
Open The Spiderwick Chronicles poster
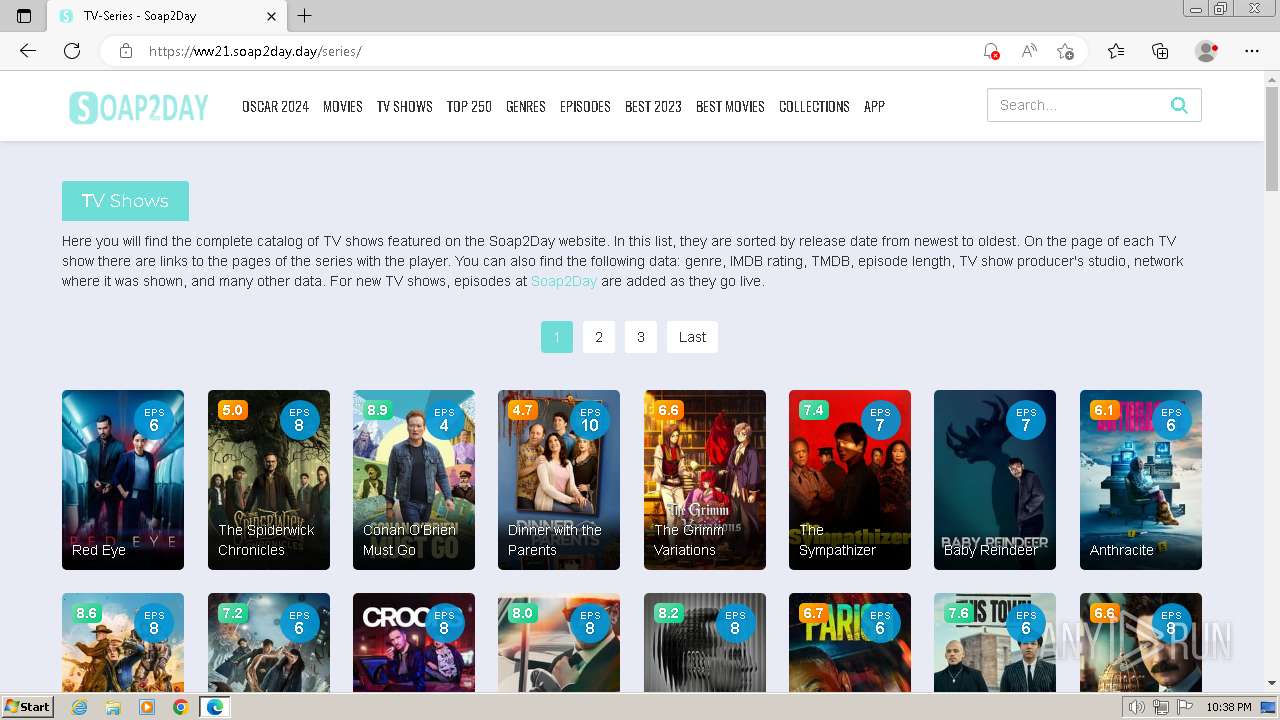tap(269, 480)
